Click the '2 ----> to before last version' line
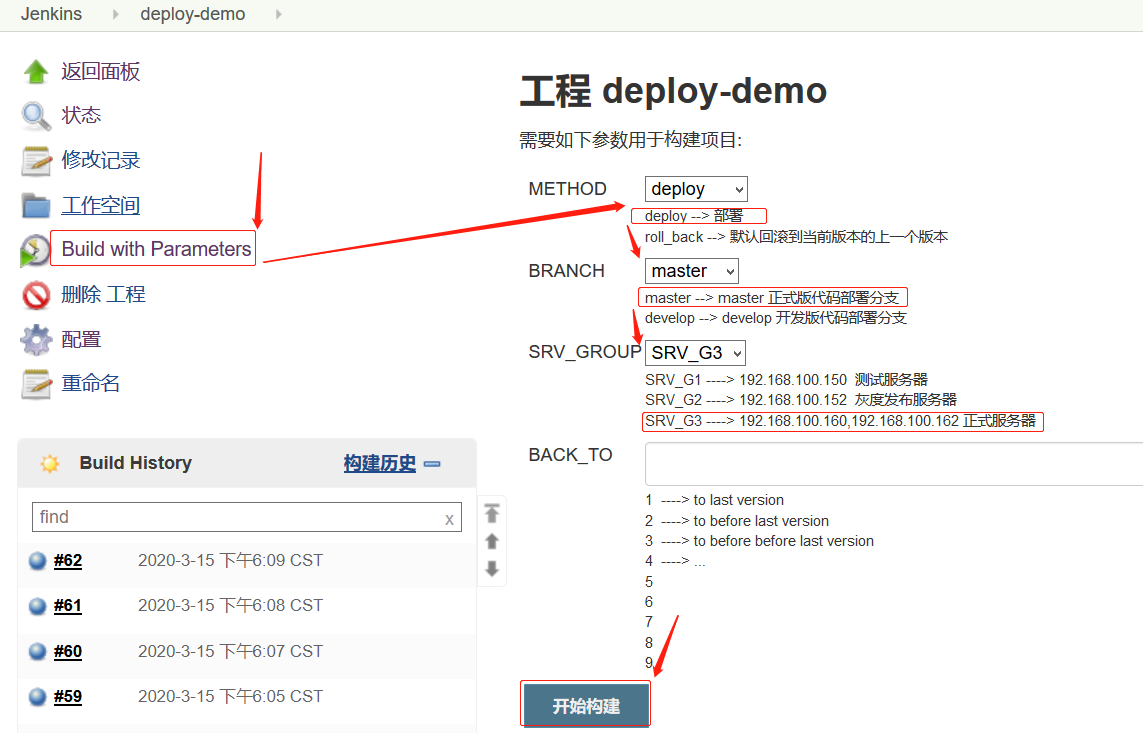The width and height of the screenshot is (1143, 733). tap(737, 521)
